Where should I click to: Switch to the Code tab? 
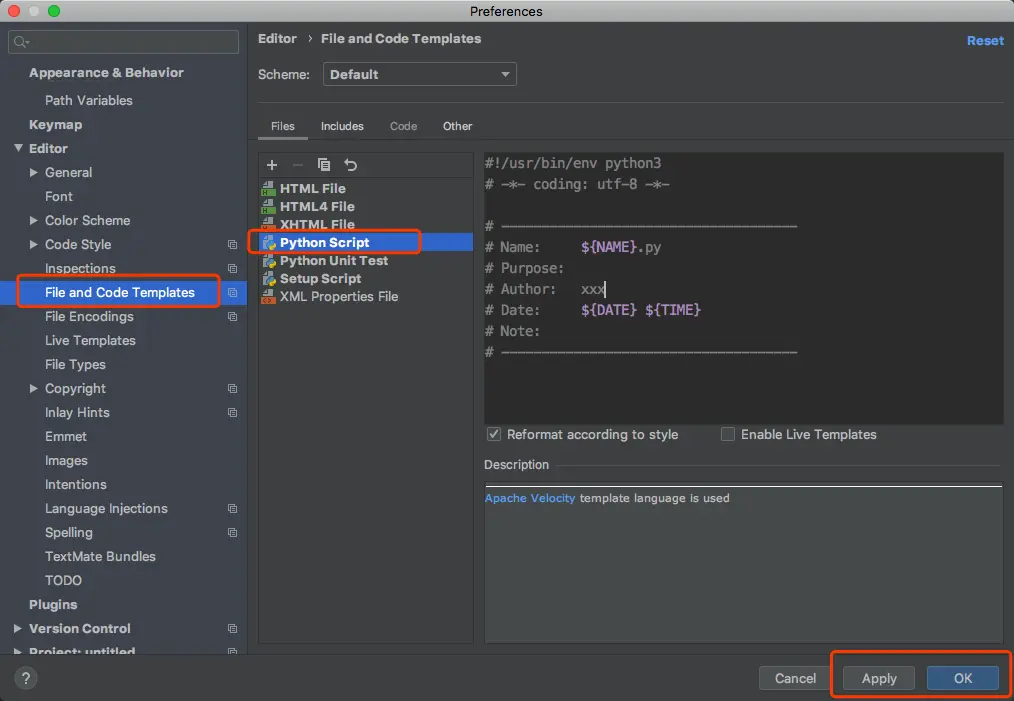point(404,126)
